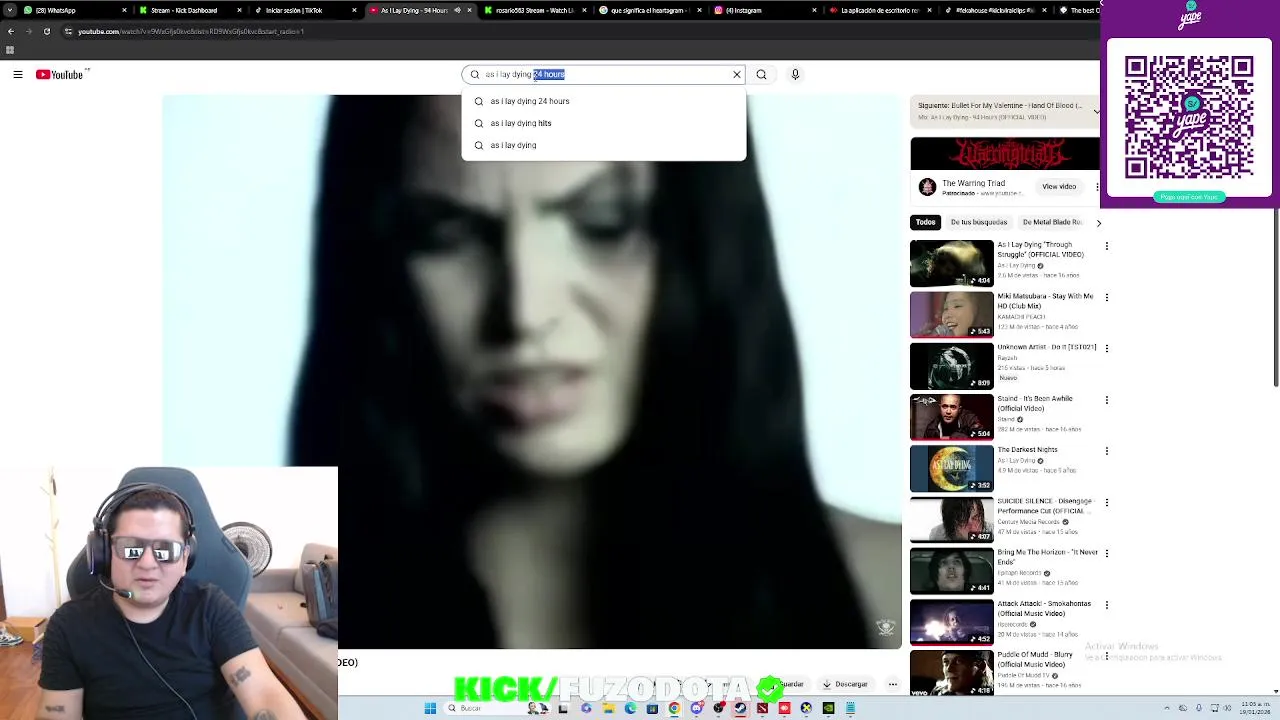Choose suggestion "as i lay dying 24 hours"

click(x=603, y=101)
